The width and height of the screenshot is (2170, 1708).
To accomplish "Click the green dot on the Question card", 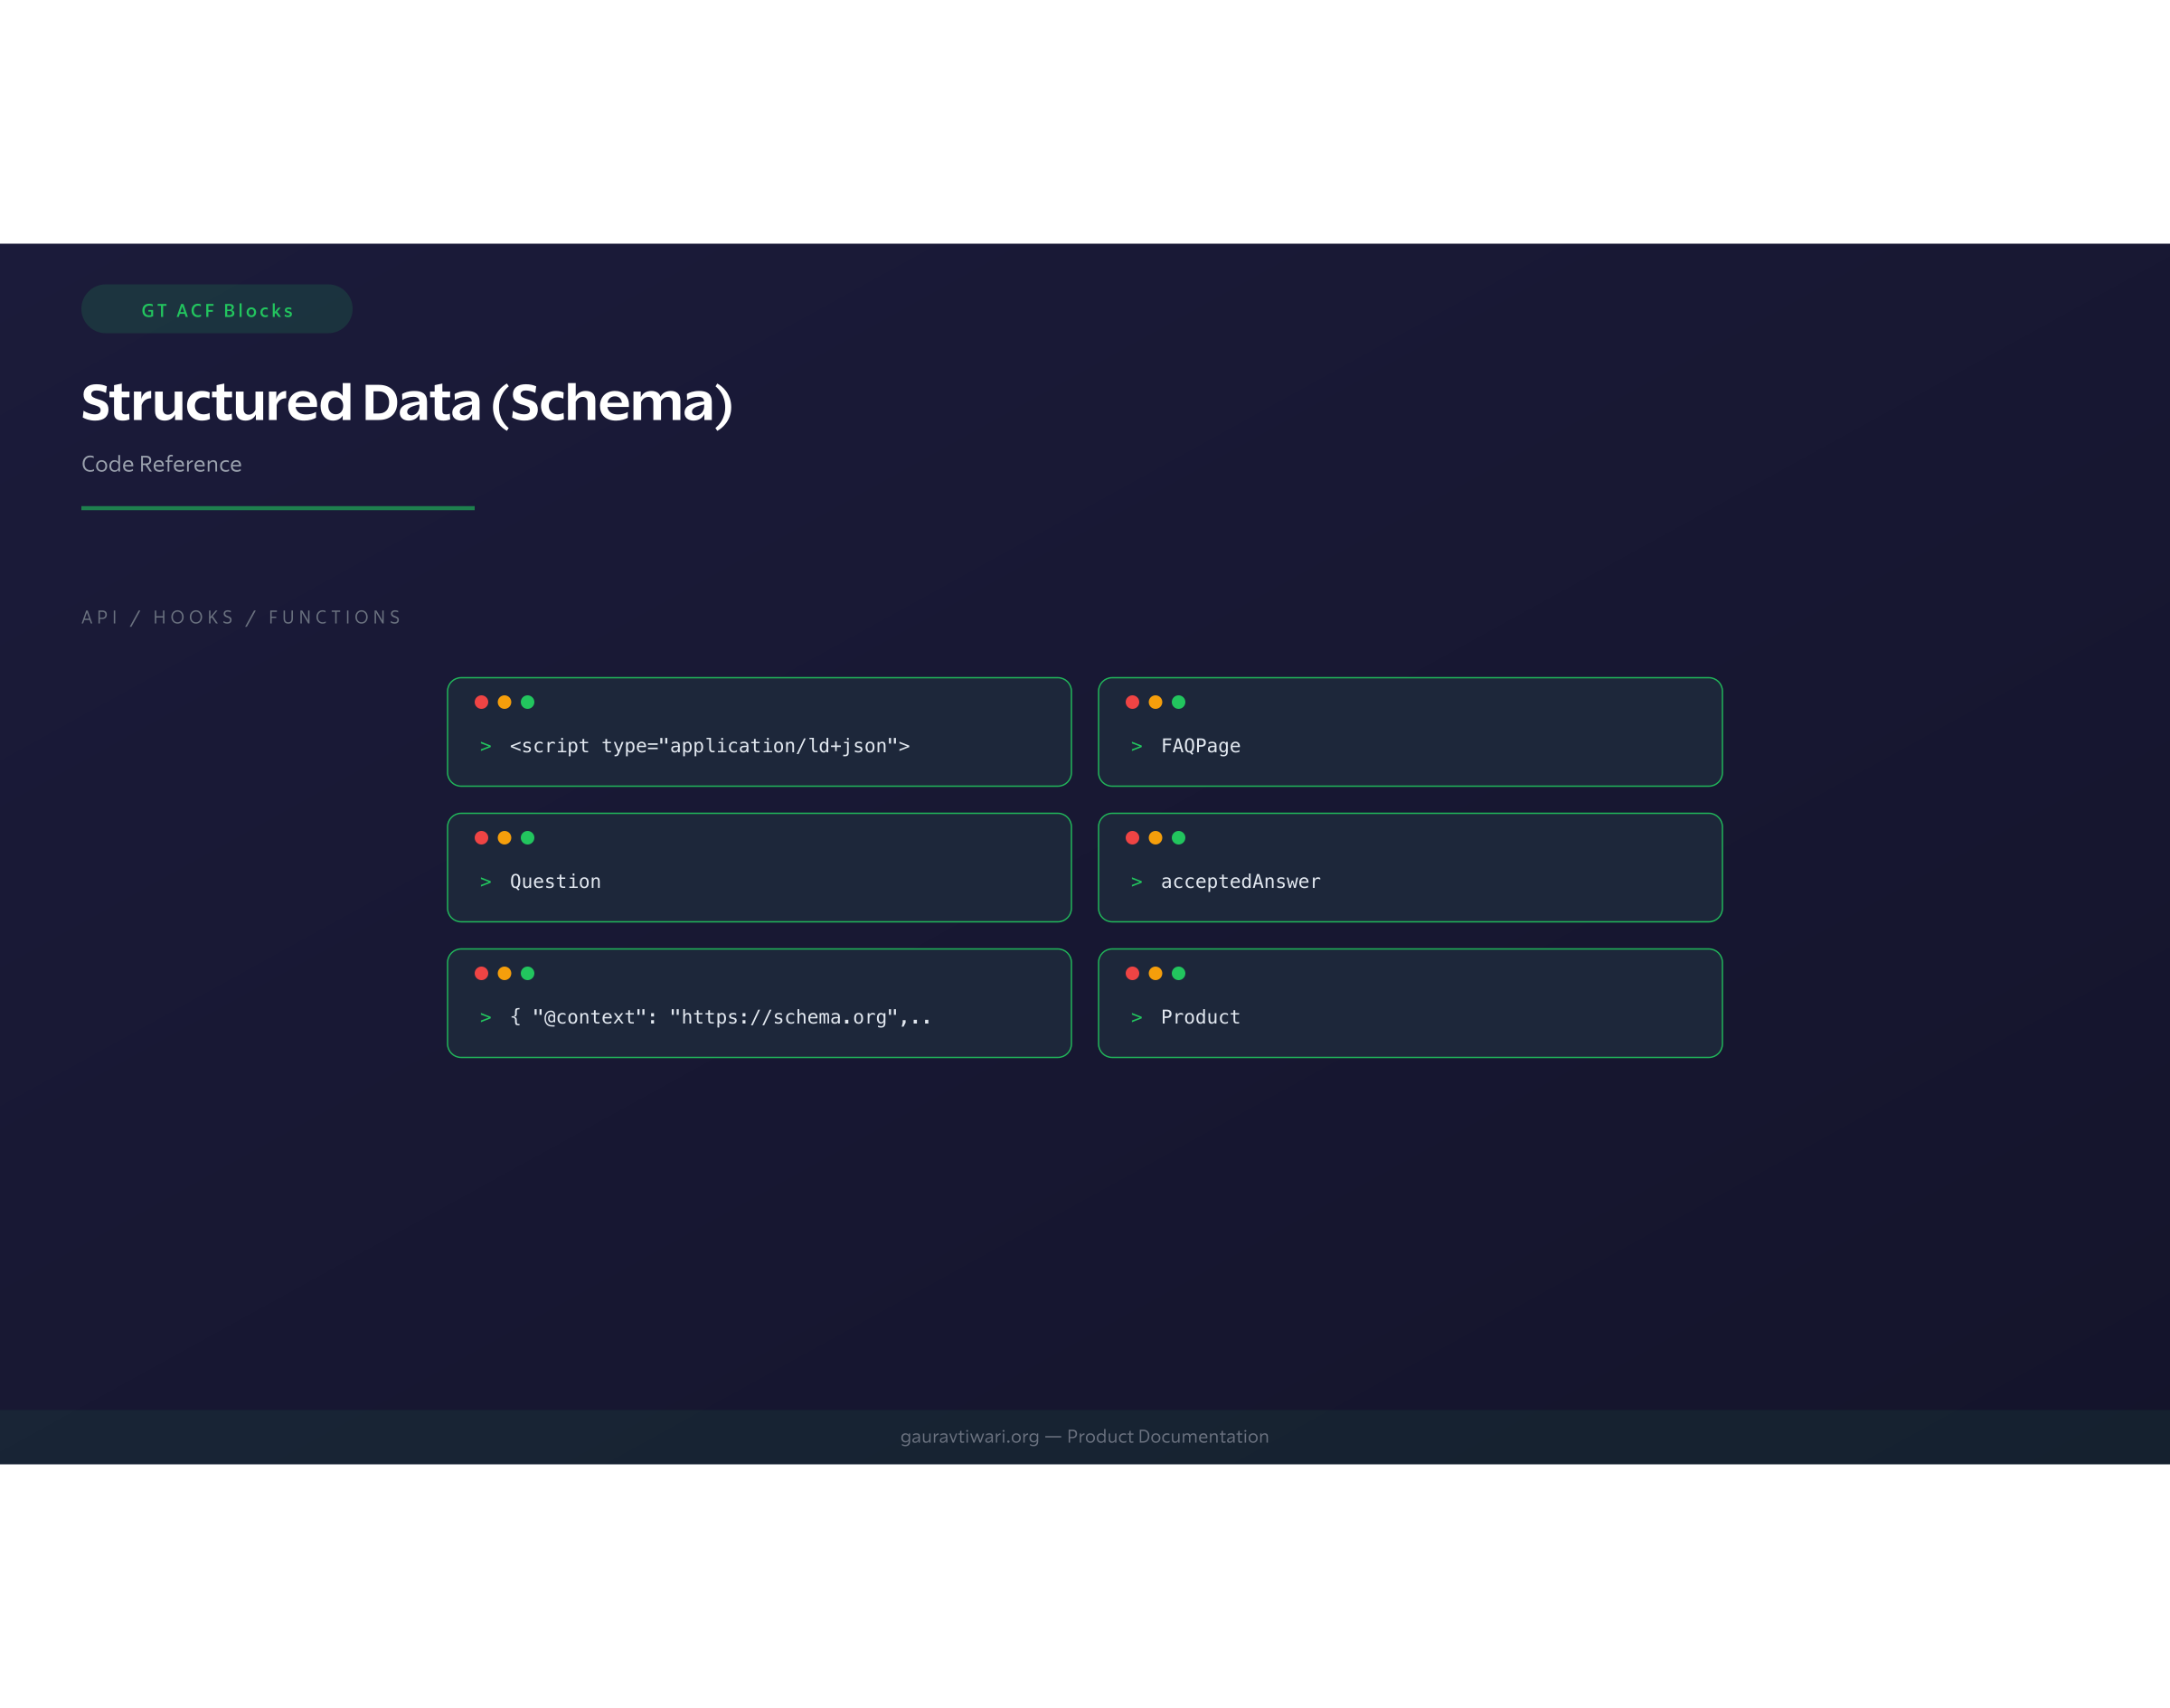I will (x=530, y=837).
